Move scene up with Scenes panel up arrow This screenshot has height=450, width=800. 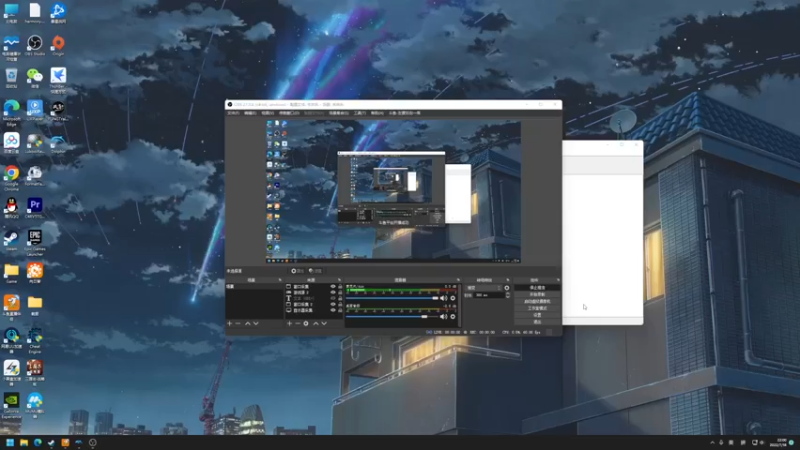click(x=247, y=323)
